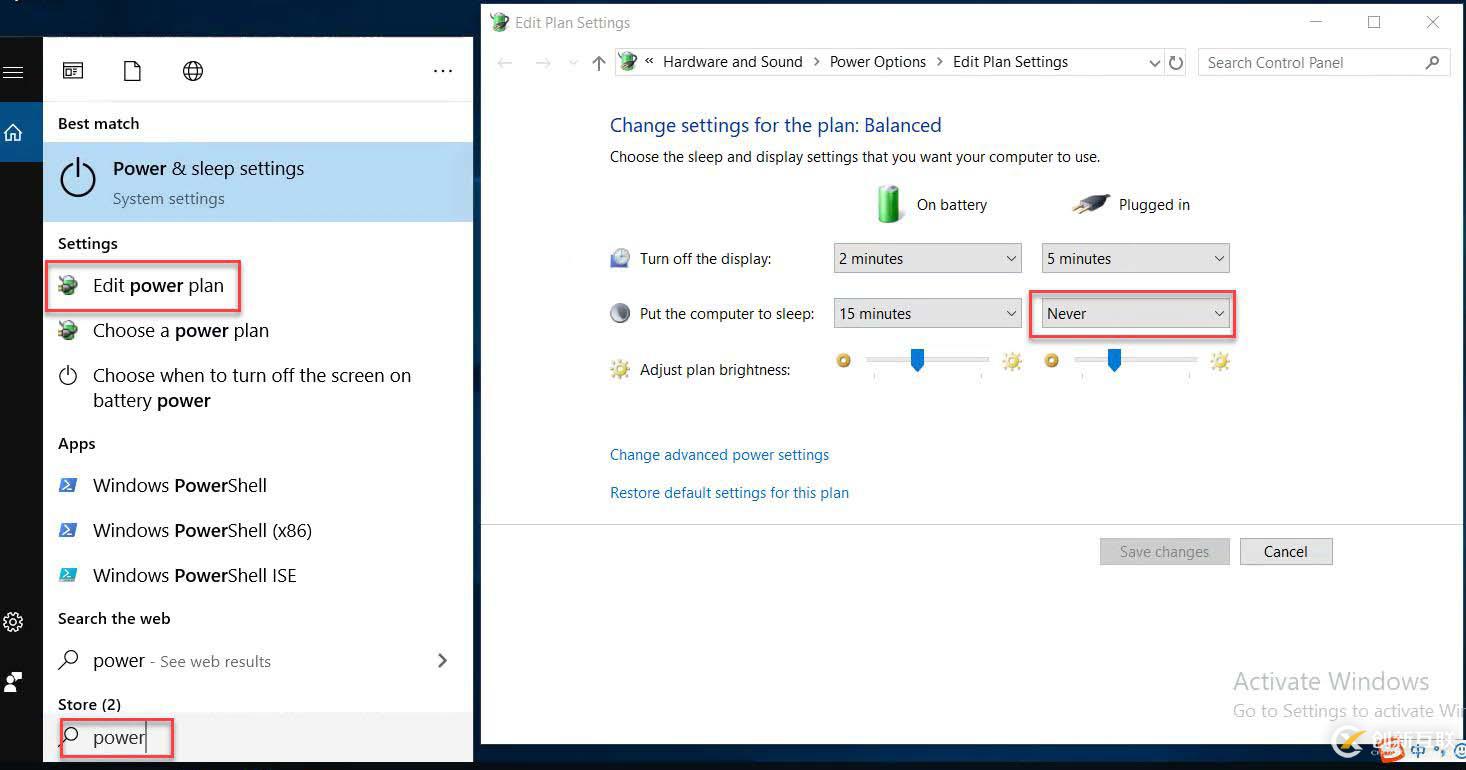Maximize the Edit Plan Settings window
The width and height of the screenshot is (1466, 770).
(x=1374, y=22)
